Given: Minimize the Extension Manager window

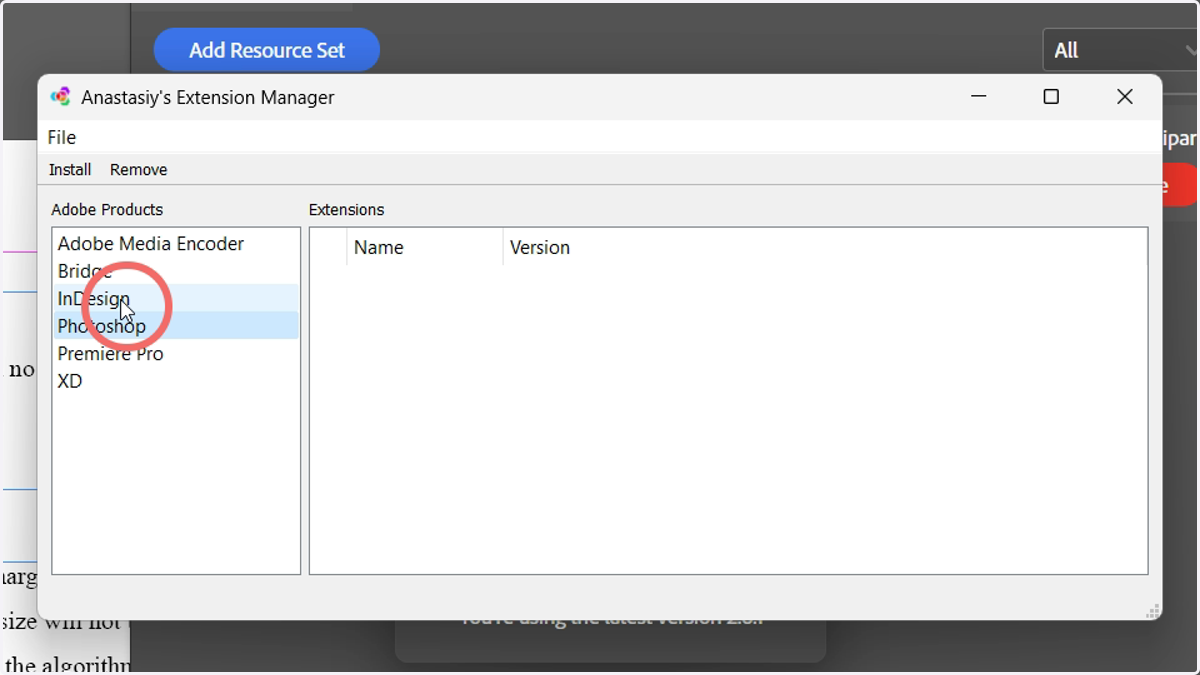Looking at the screenshot, I should tap(978, 97).
